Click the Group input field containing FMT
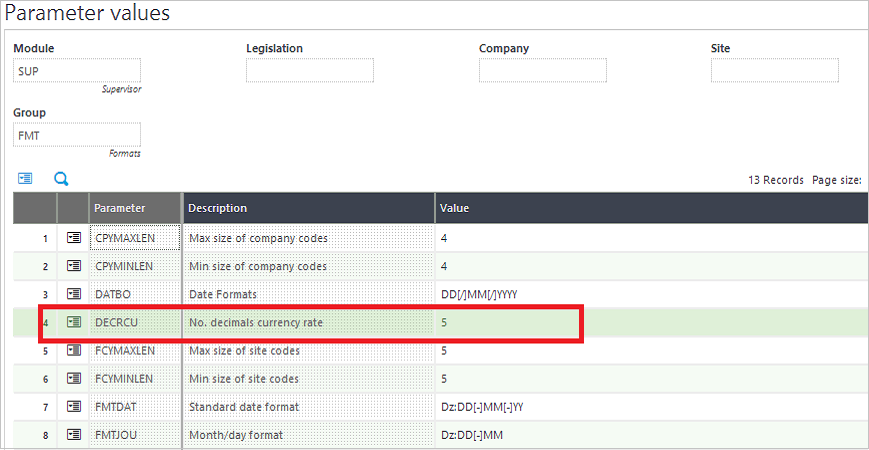Image resolution: width=869 pixels, height=450 pixels. [77, 135]
